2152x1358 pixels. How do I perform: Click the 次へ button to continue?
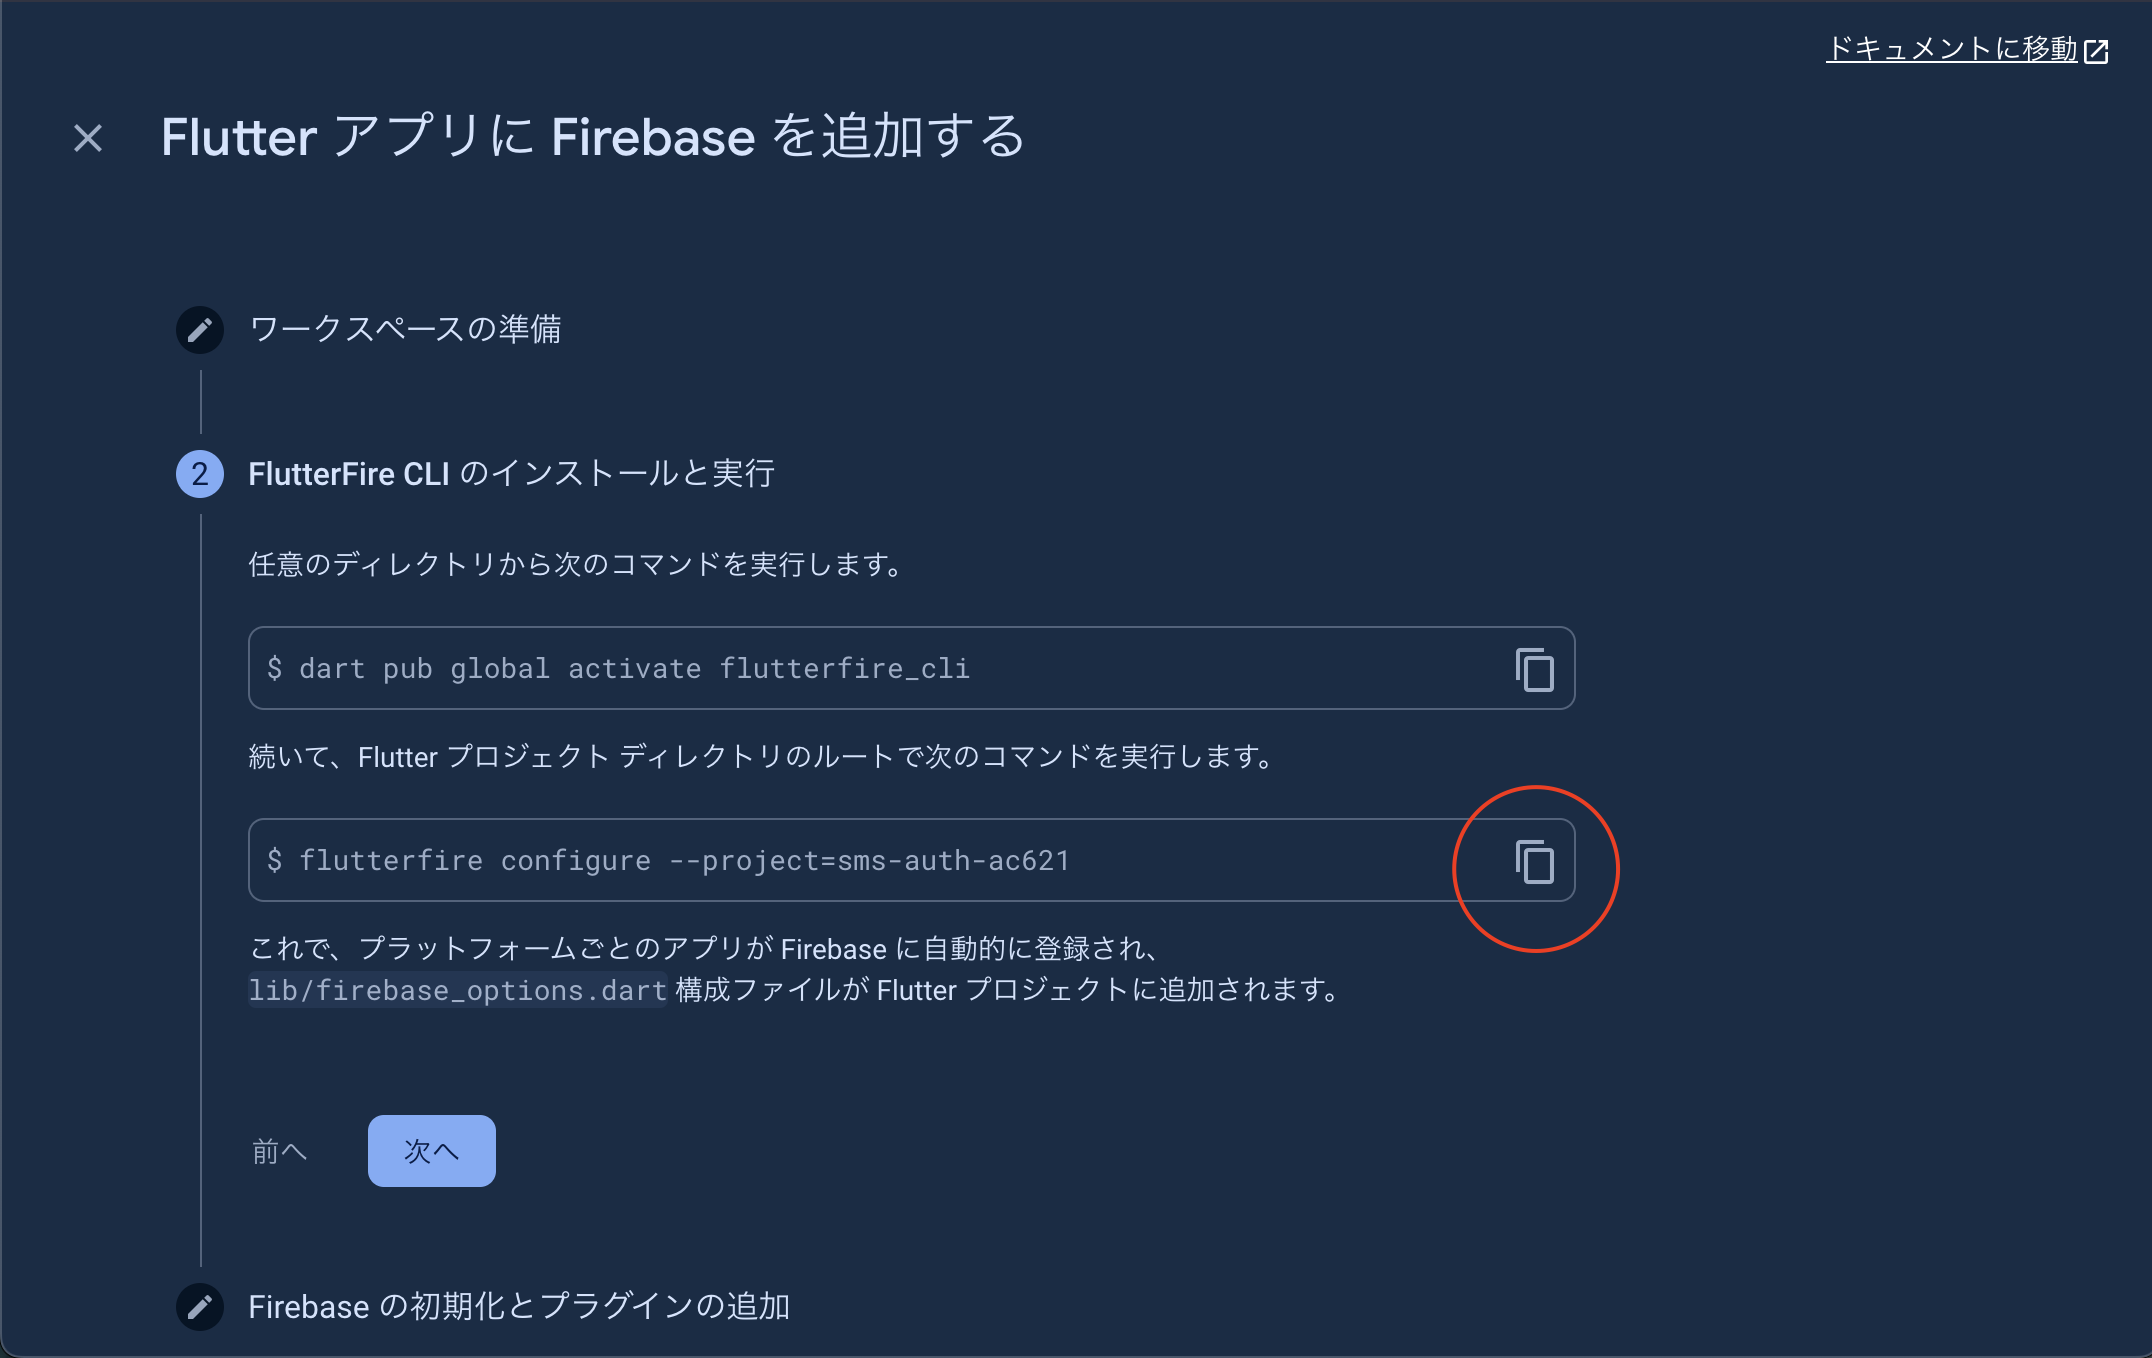pos(431,1150)
